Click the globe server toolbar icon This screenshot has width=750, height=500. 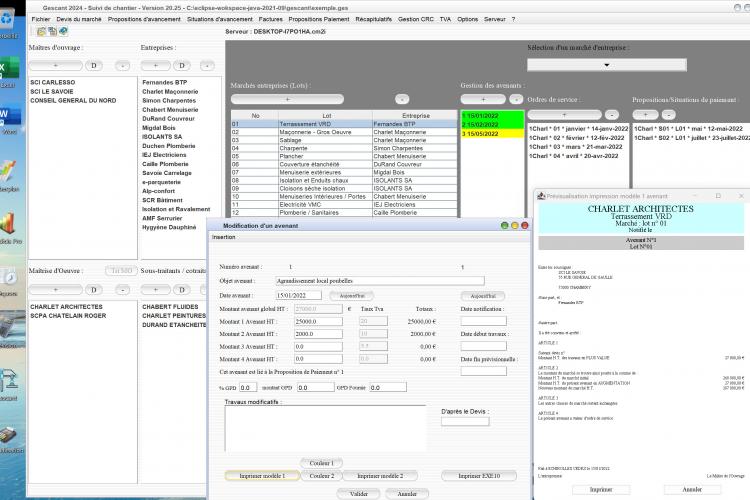tap(63, 32)
